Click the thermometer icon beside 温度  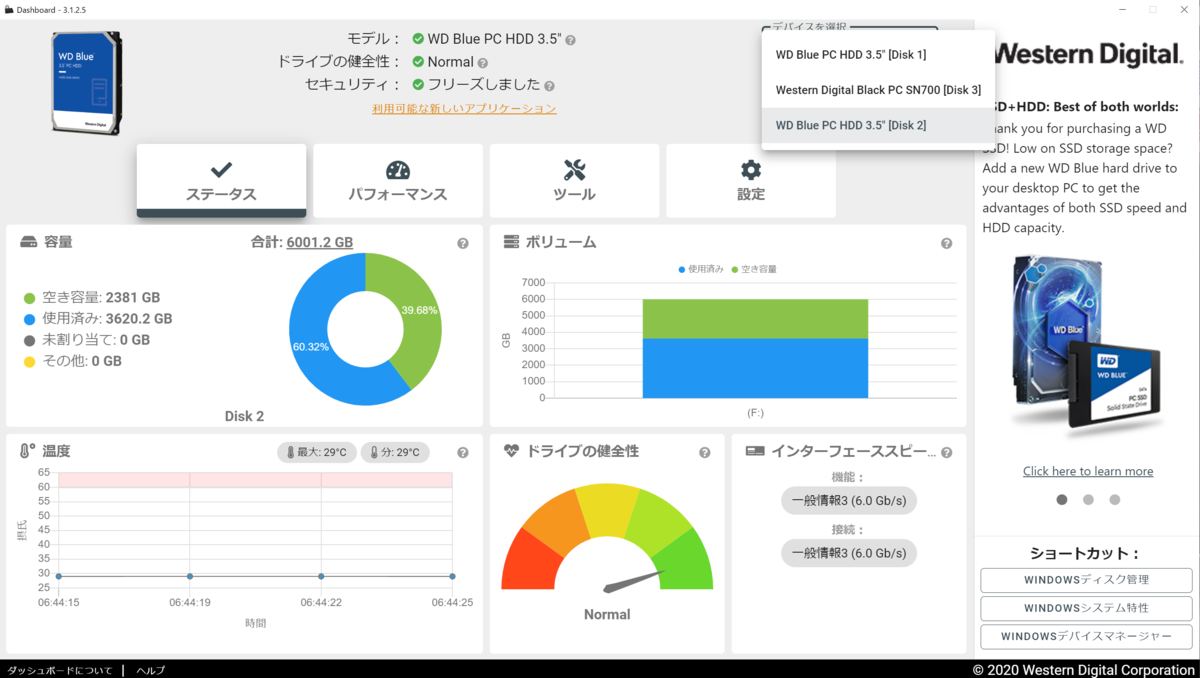[x=27, y=451]
